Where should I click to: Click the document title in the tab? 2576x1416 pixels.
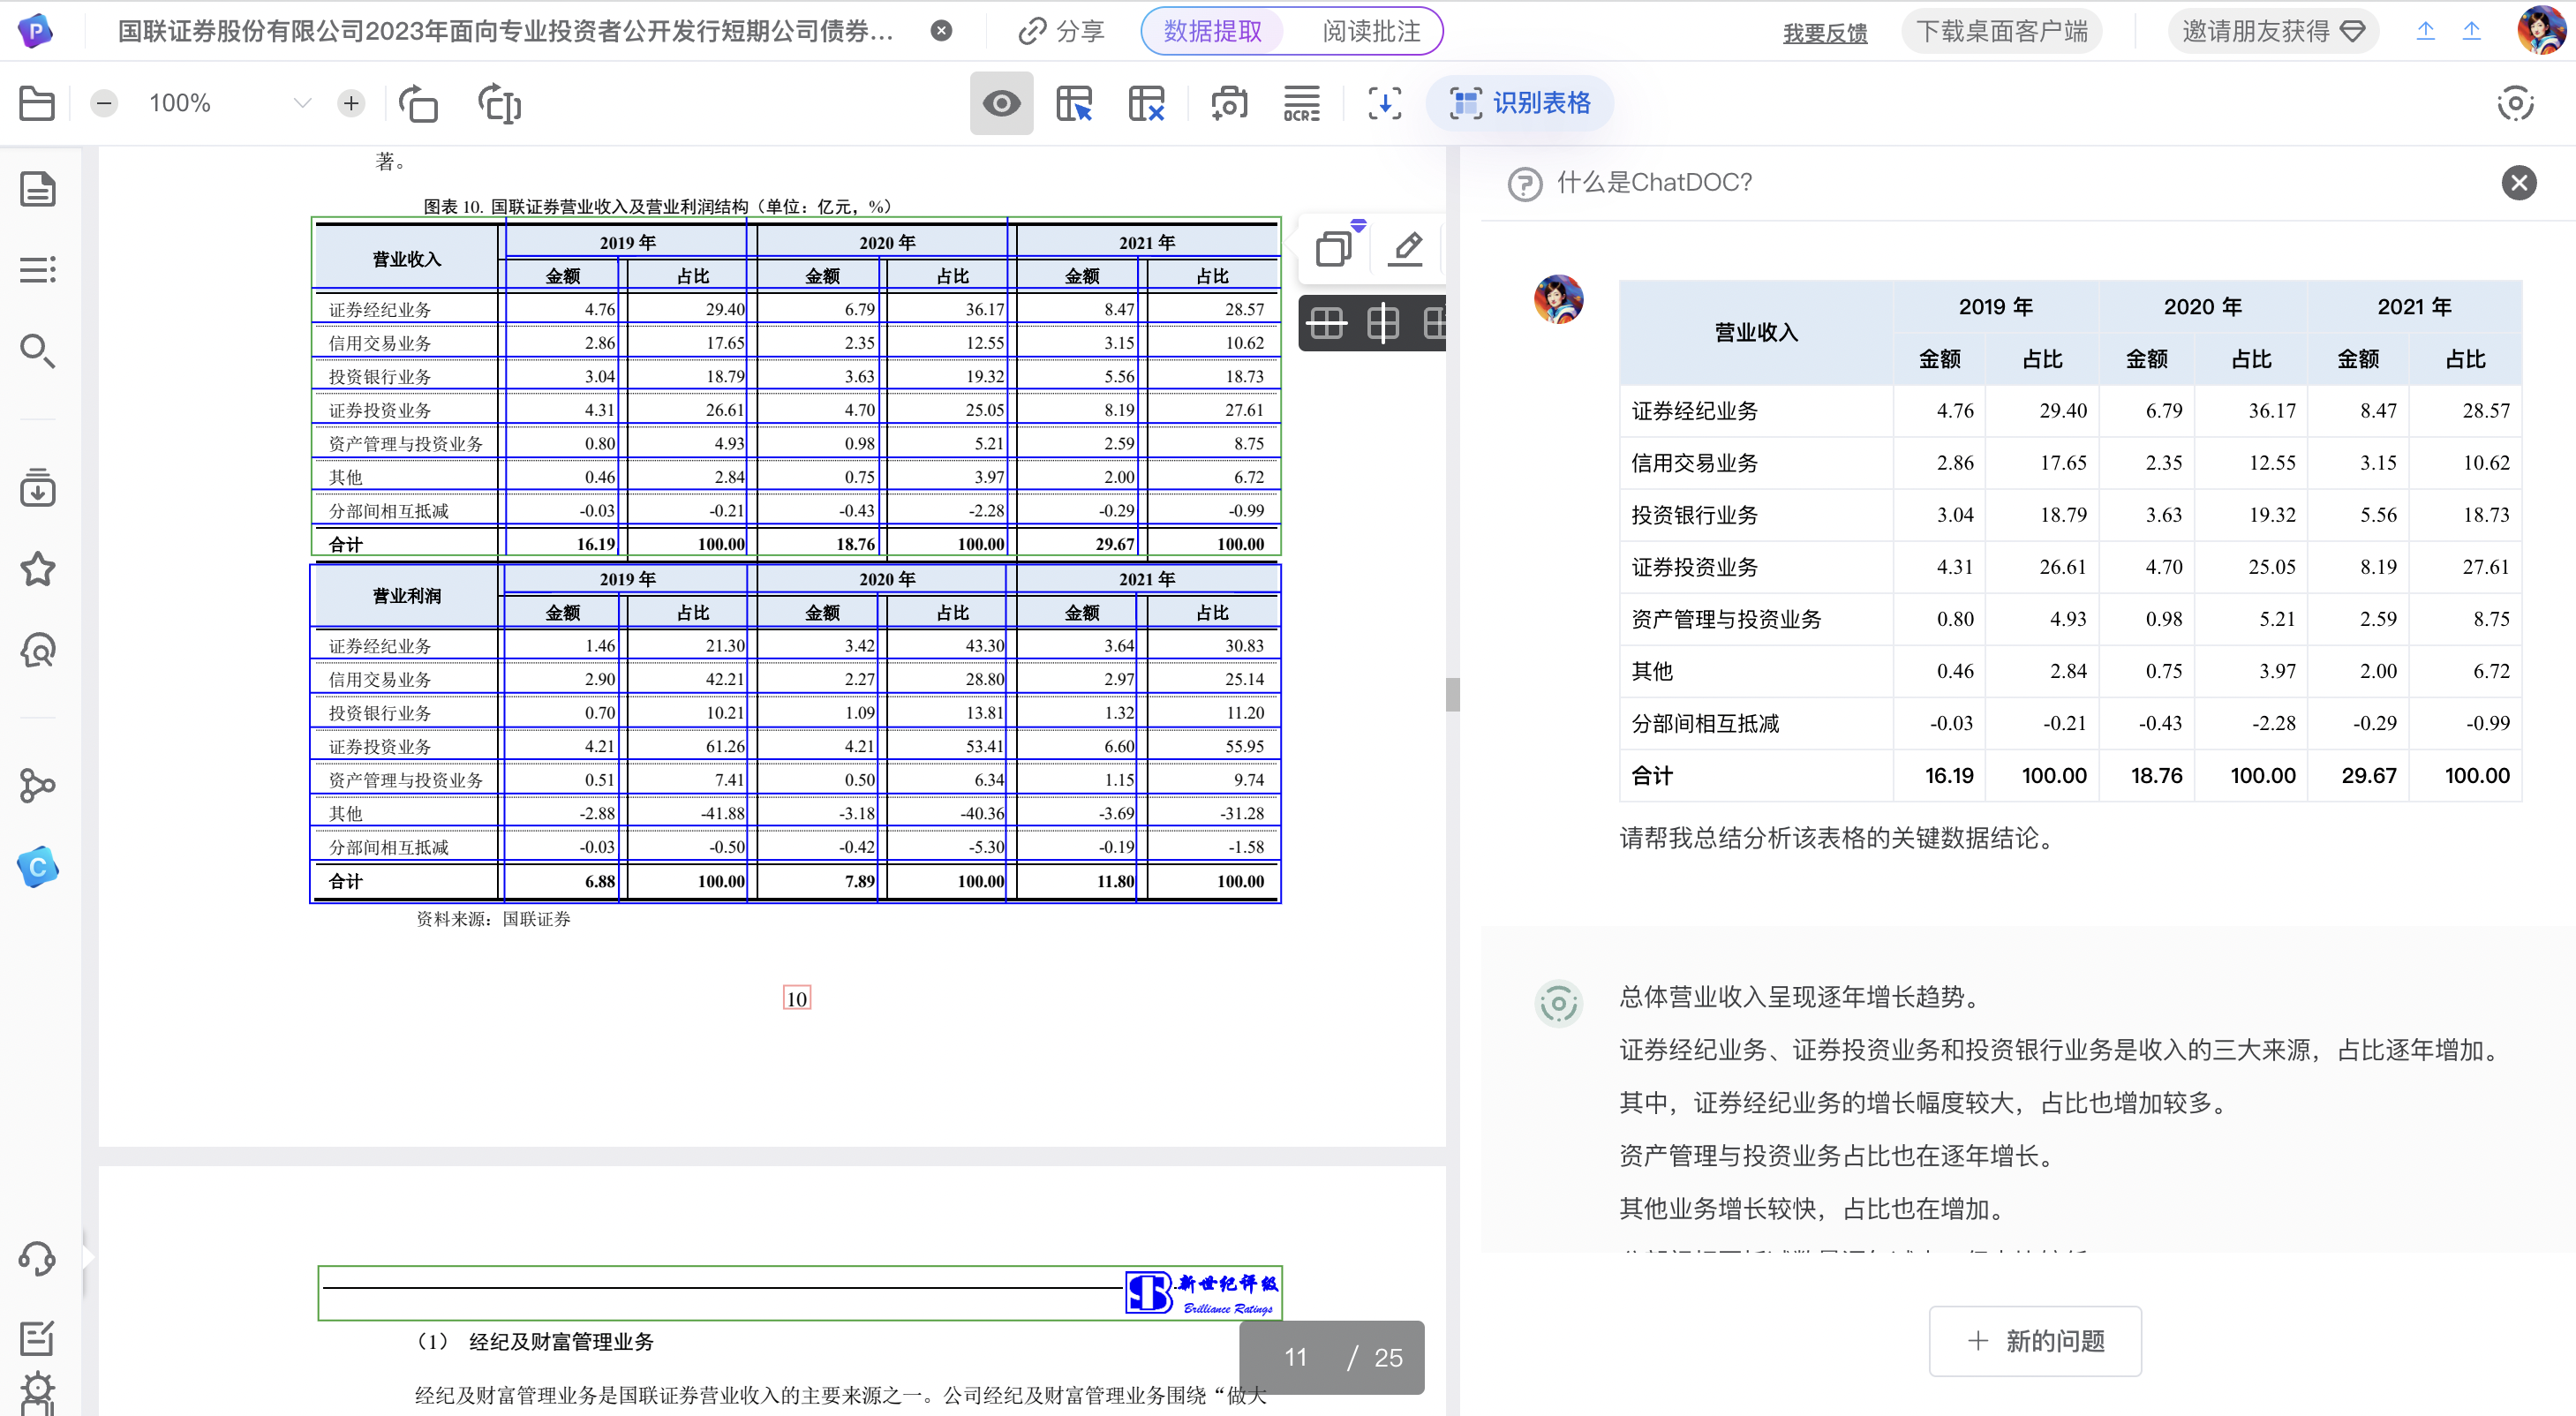[x=506, y=31]
